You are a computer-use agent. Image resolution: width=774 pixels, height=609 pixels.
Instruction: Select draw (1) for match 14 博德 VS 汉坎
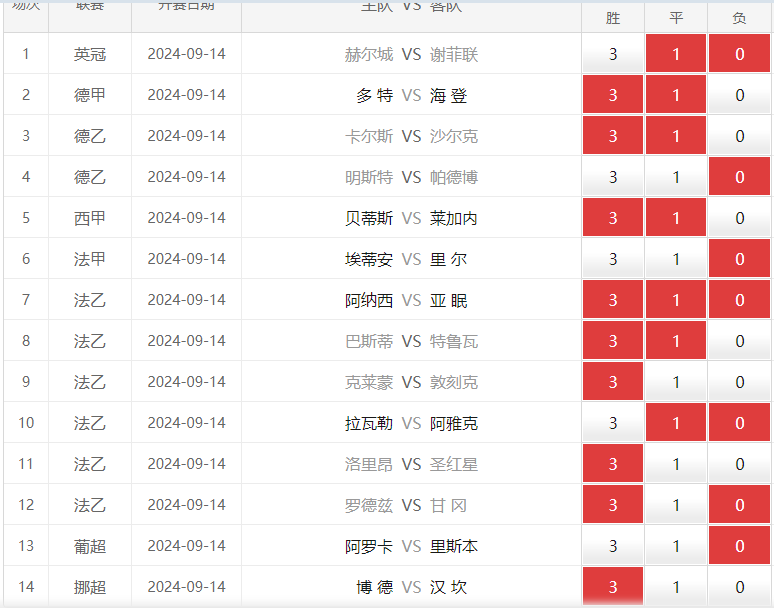click(x=676, y=586)
